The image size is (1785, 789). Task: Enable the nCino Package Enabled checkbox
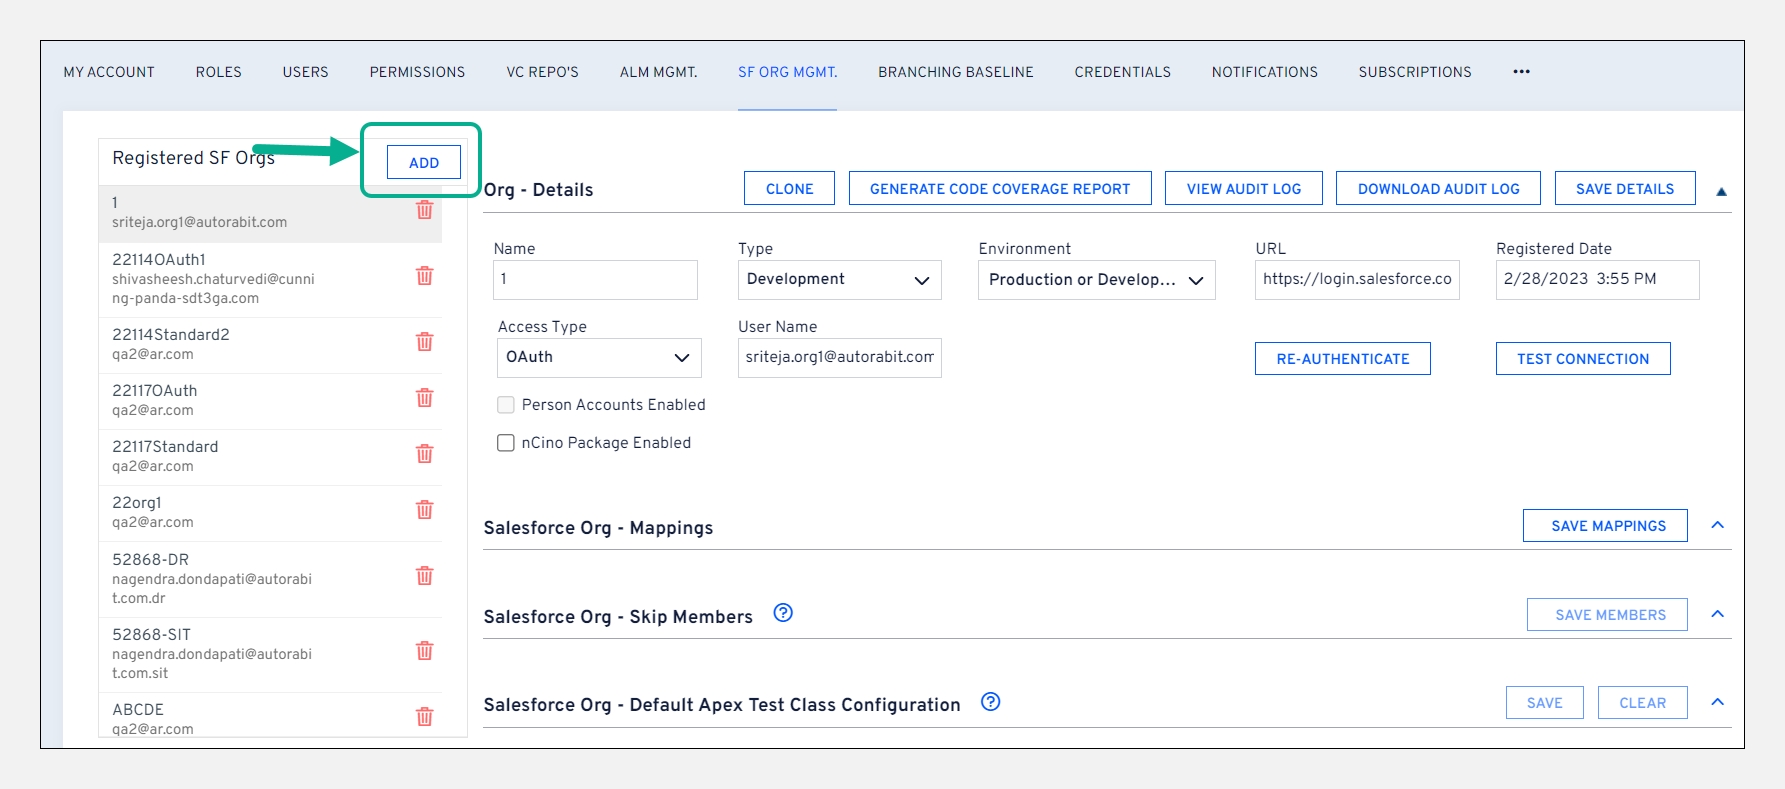tap(506, 443)
